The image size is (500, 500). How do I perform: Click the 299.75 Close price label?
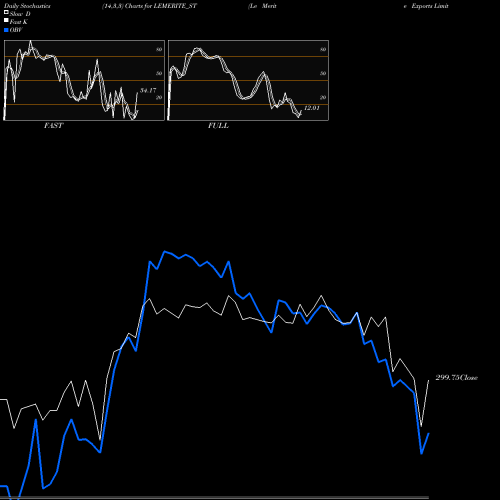pyautogui.click(x=456, y=378)
